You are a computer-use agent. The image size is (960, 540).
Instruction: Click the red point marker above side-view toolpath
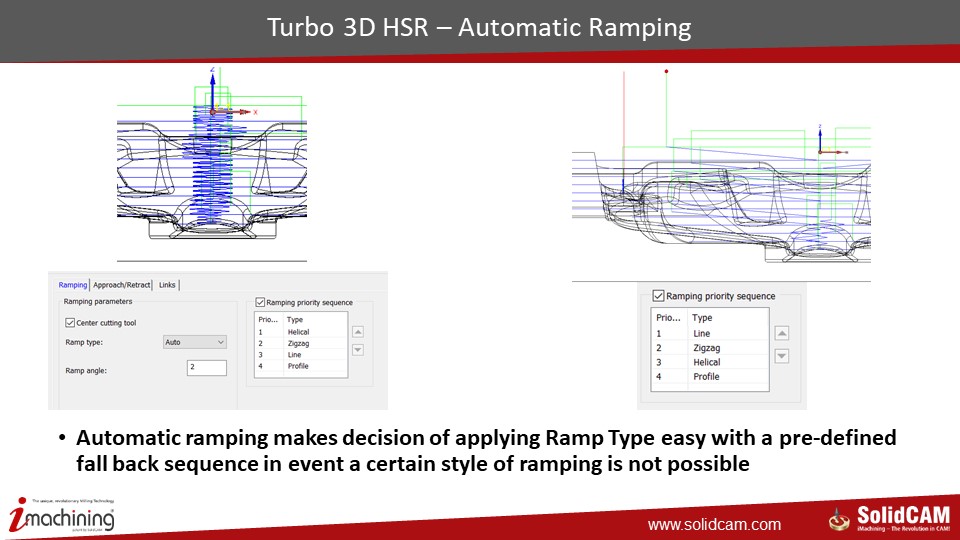pyautogui.click(x=666, y=71)
